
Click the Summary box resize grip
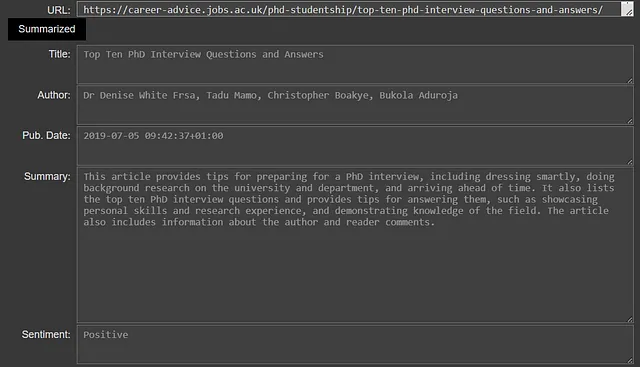click(x=630, y=319)
